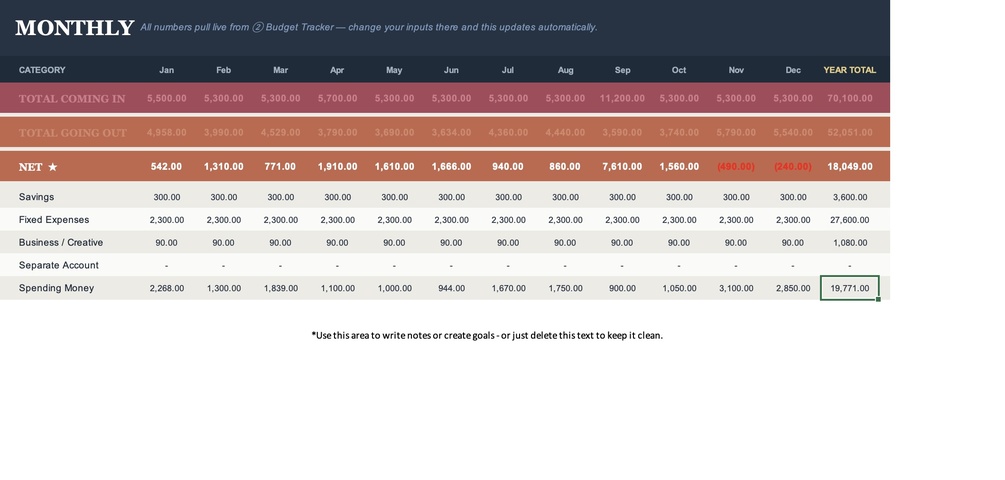Click the 11,200.00 Sep income cell
This screenshot has width=1005, height=480.
(622, 99)
